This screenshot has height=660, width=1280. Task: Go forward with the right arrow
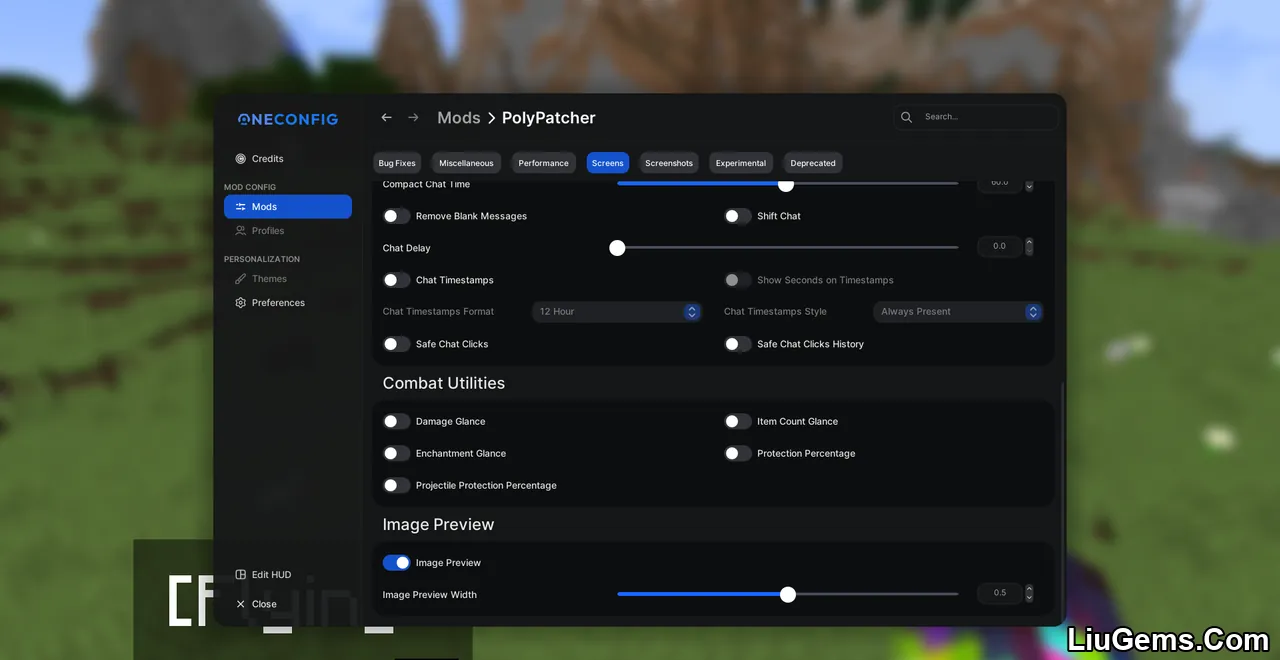413,118
